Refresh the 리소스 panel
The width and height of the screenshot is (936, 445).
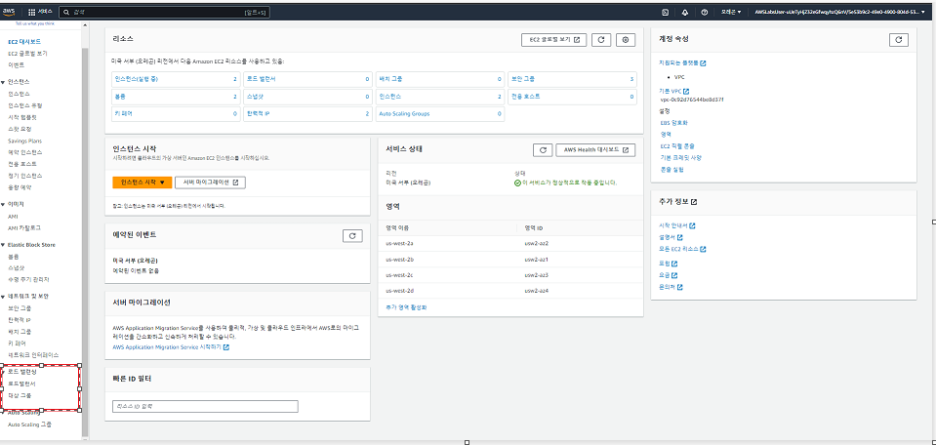601,39
